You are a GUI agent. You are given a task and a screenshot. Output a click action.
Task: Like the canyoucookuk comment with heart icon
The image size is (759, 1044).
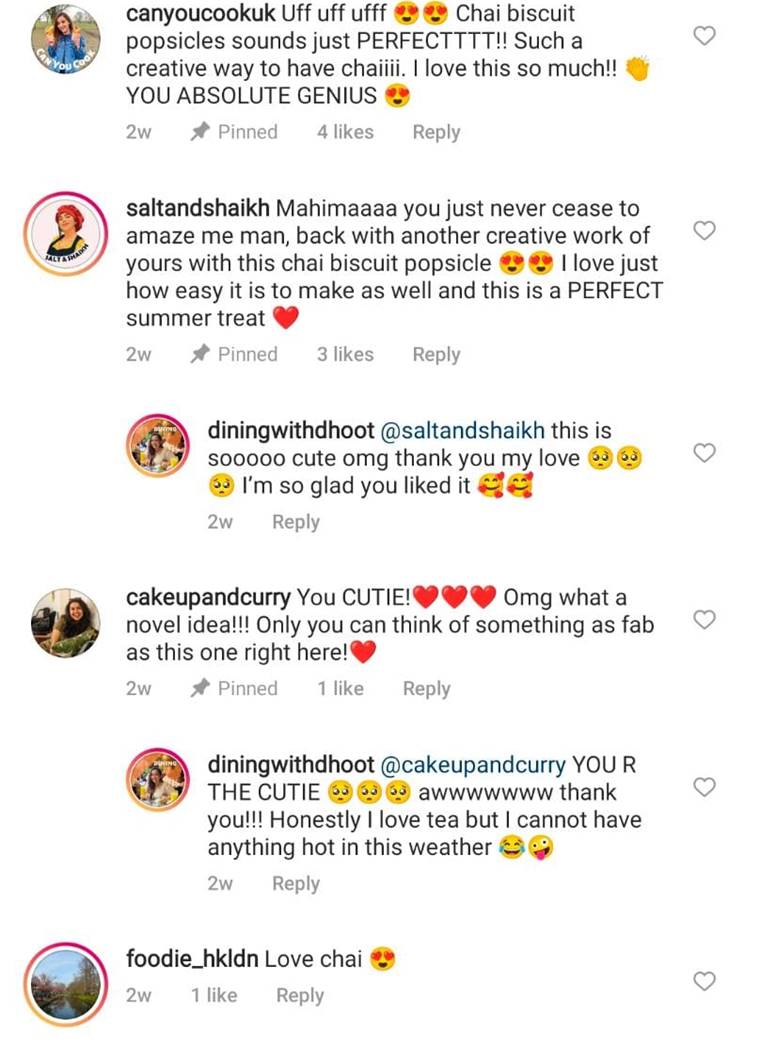click(x=704, y=37)
